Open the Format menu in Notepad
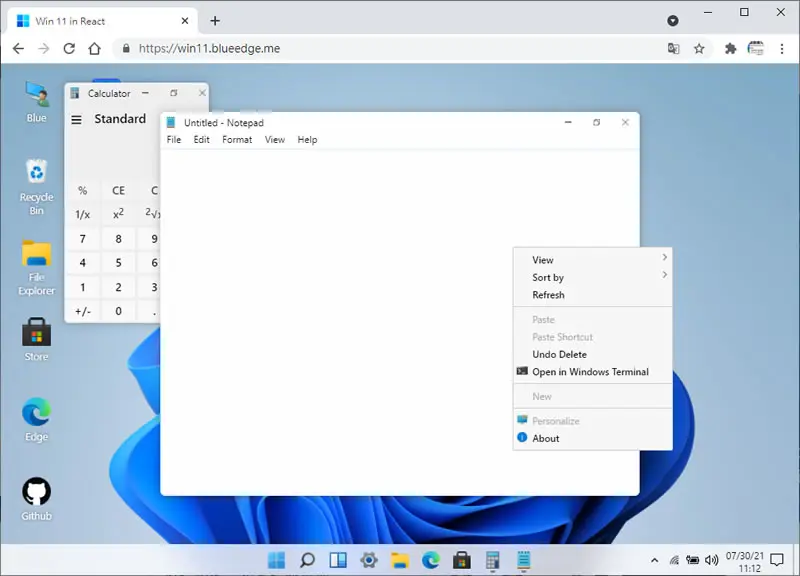 pos(237,139)
